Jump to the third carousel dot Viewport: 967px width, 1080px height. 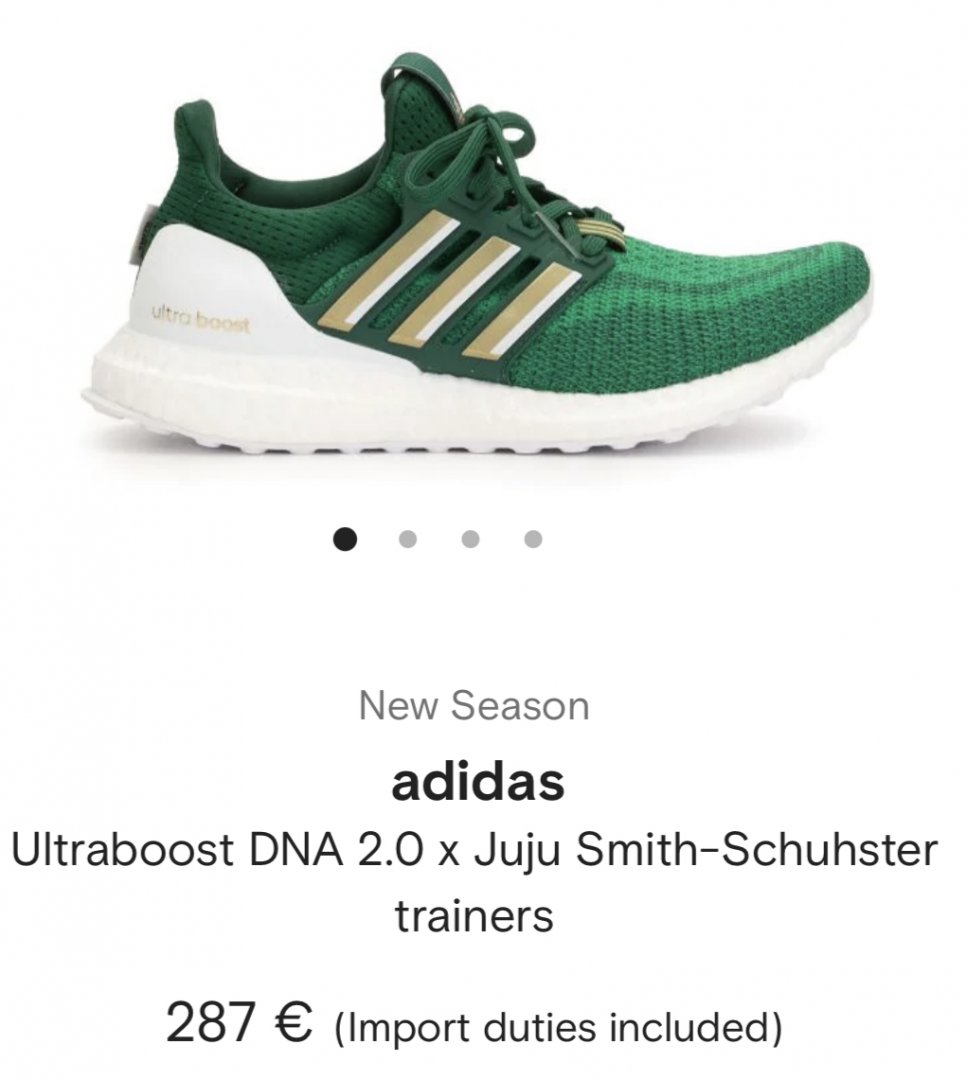(x=470, y=539)
